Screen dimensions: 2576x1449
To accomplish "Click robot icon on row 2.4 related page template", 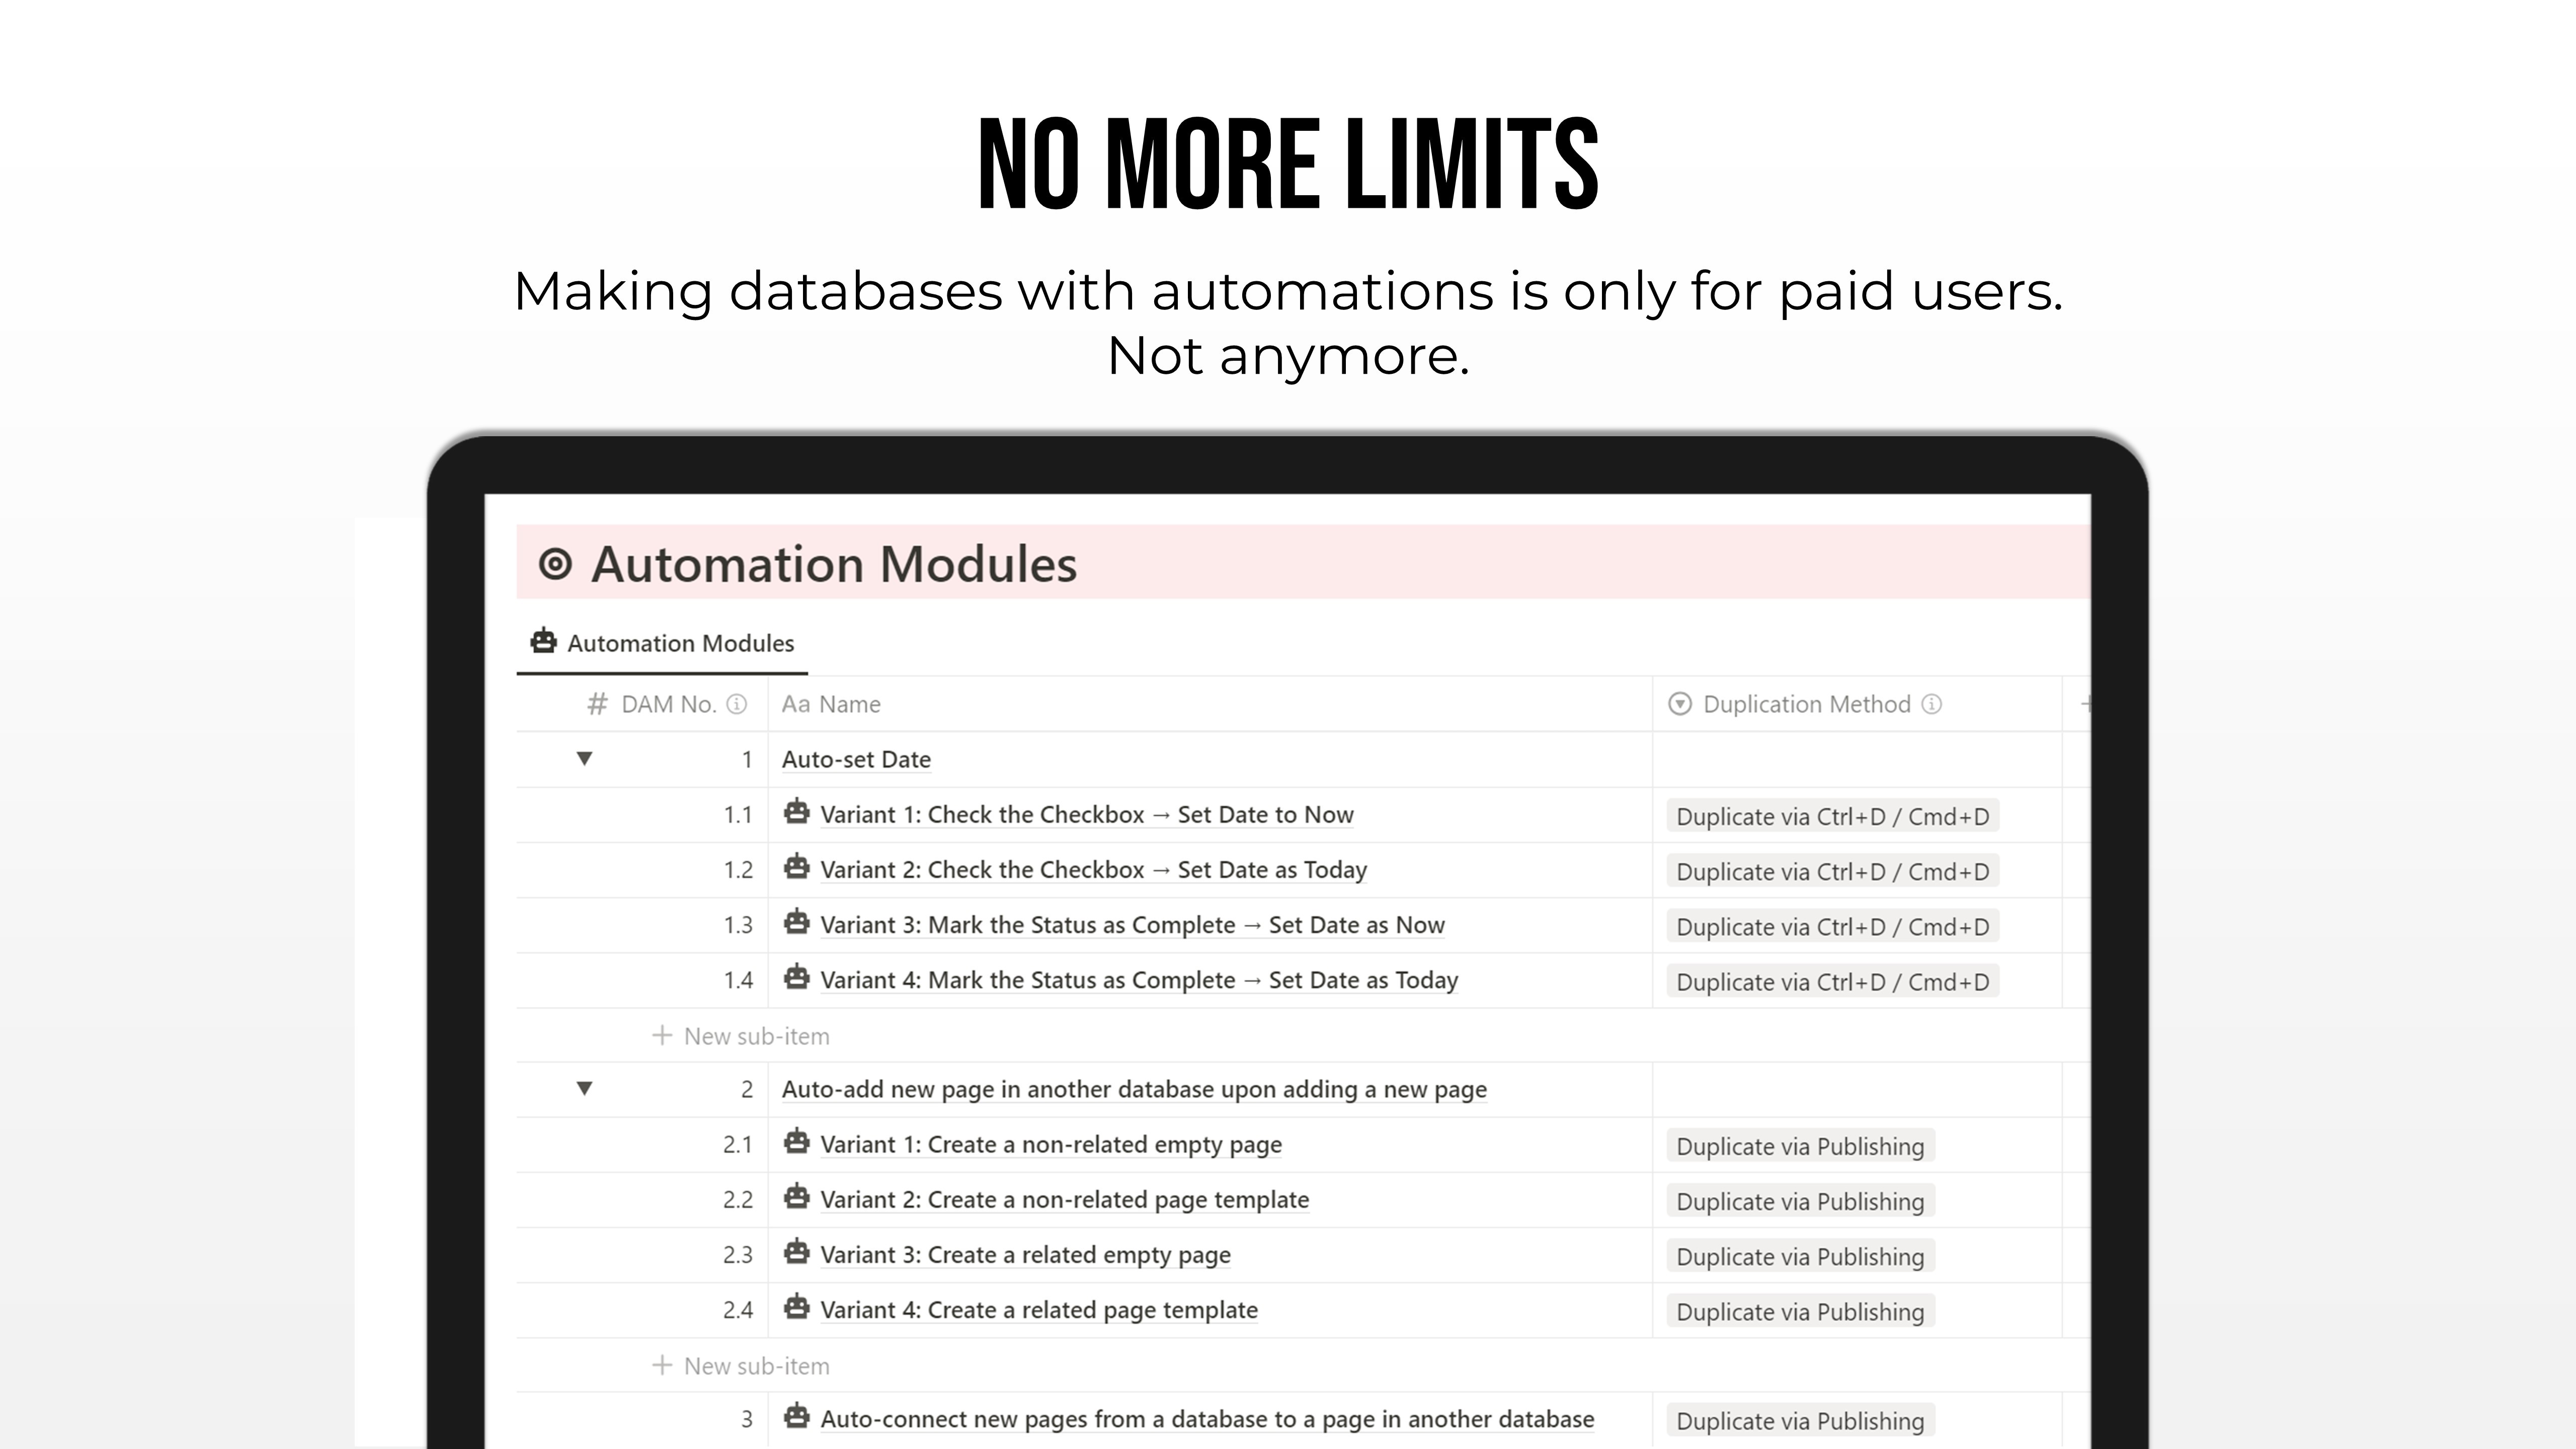I will (796, 1307).
